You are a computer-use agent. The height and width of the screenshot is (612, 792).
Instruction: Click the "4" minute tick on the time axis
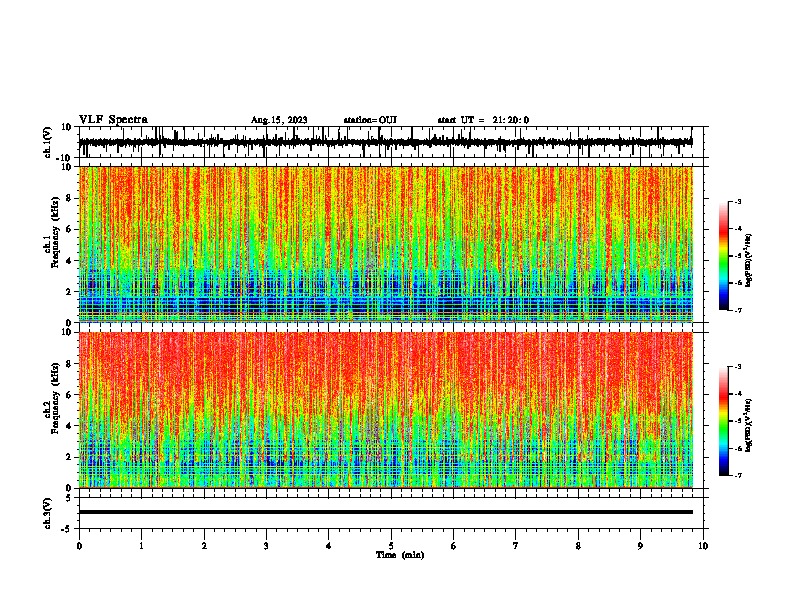pyautogui.click(x=329, y=546)
